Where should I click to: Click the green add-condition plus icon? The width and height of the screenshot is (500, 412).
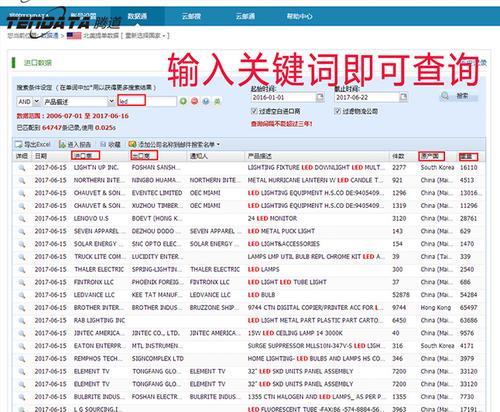(183, 101)
